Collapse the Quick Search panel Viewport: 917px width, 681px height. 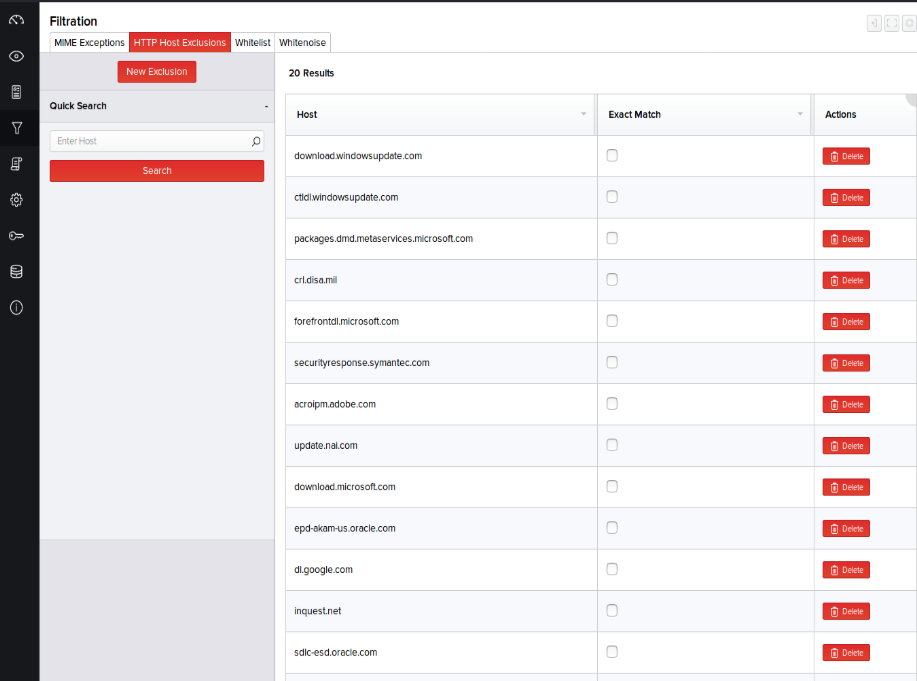click(x=266, y=106)
